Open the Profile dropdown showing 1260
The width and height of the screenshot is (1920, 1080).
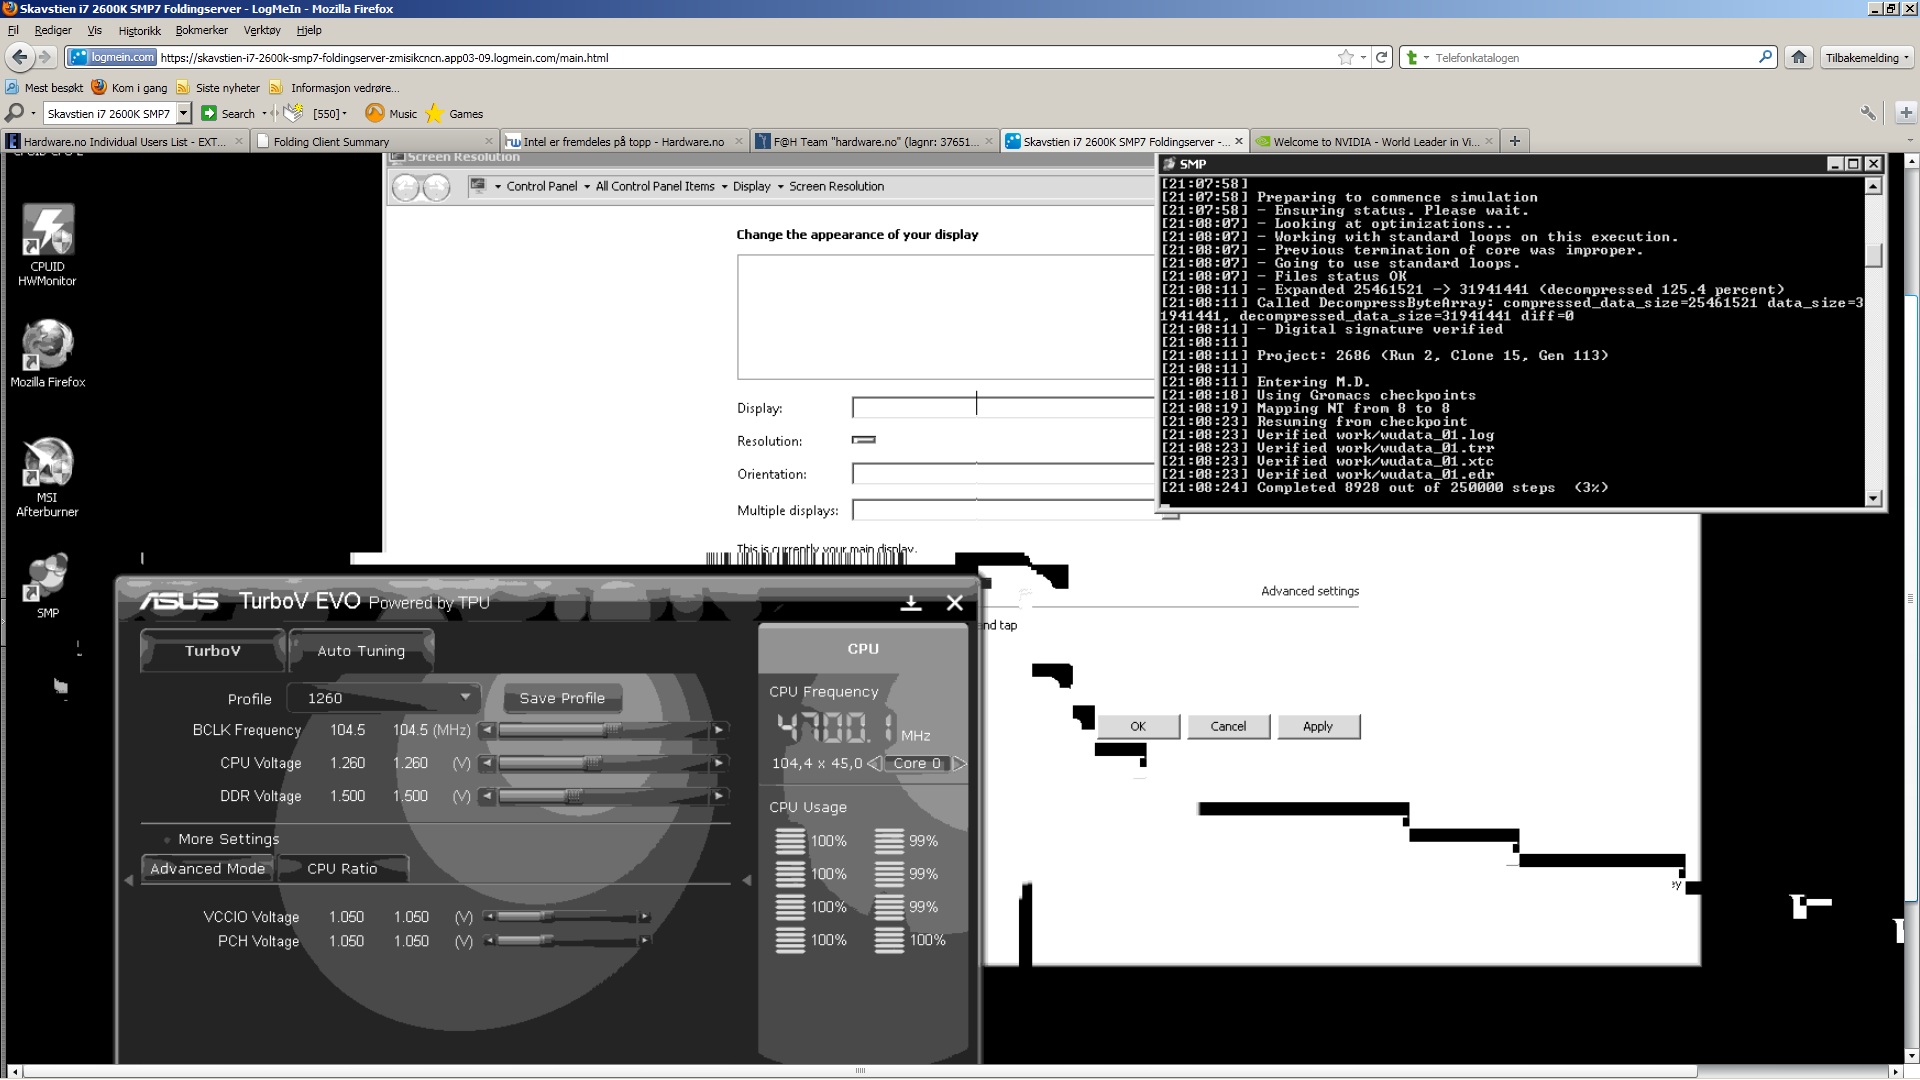[x=384, y=698]
